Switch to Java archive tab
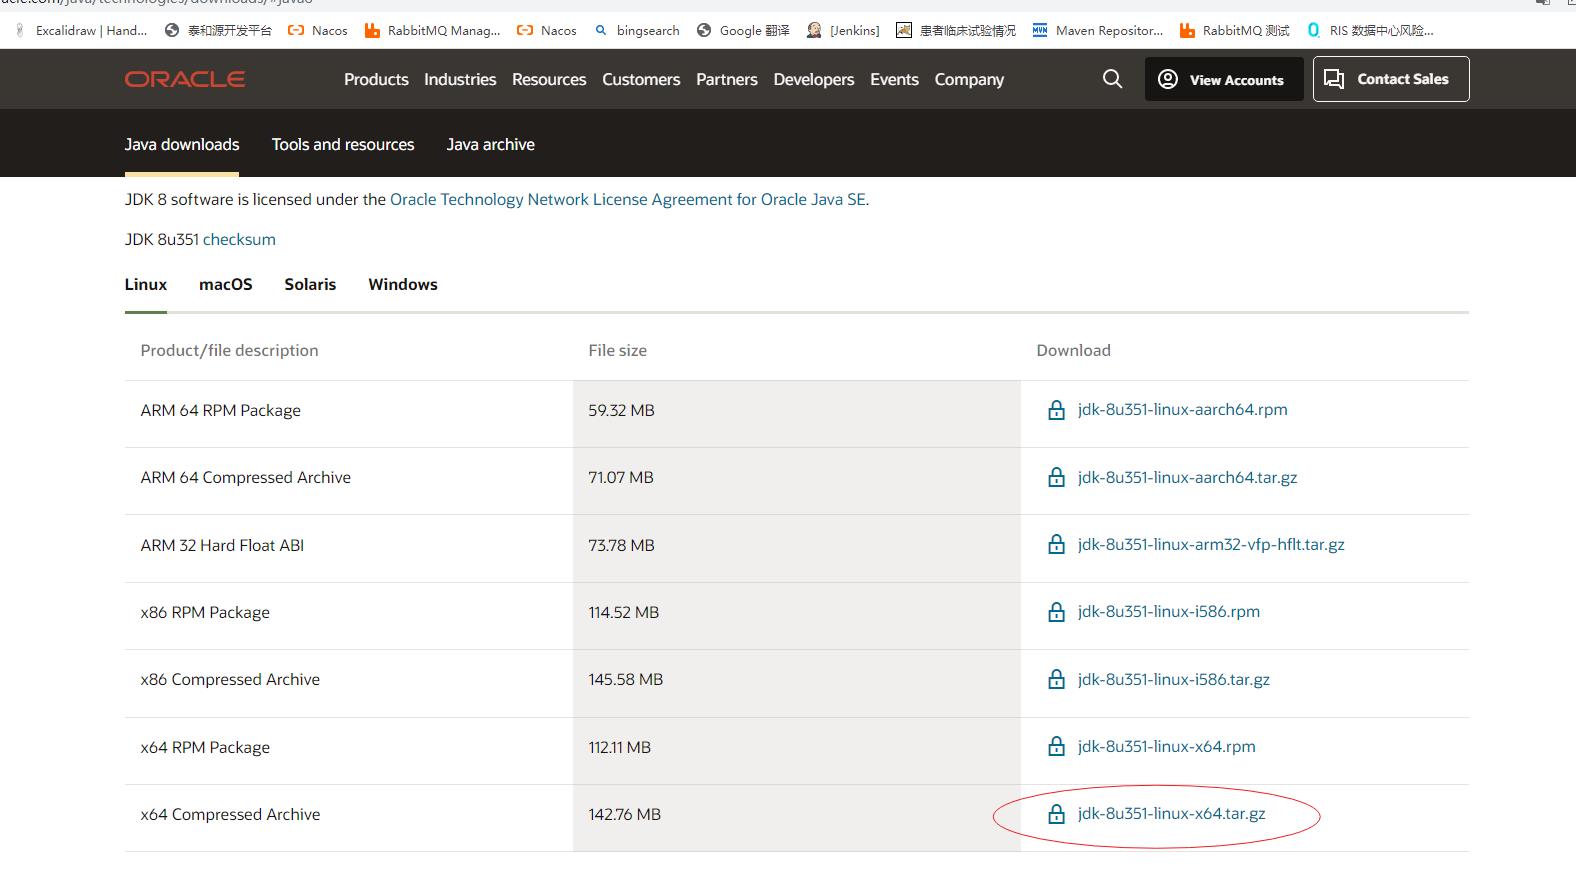Viewport: 1576px width, 893px height. click(x=490, y=144)
